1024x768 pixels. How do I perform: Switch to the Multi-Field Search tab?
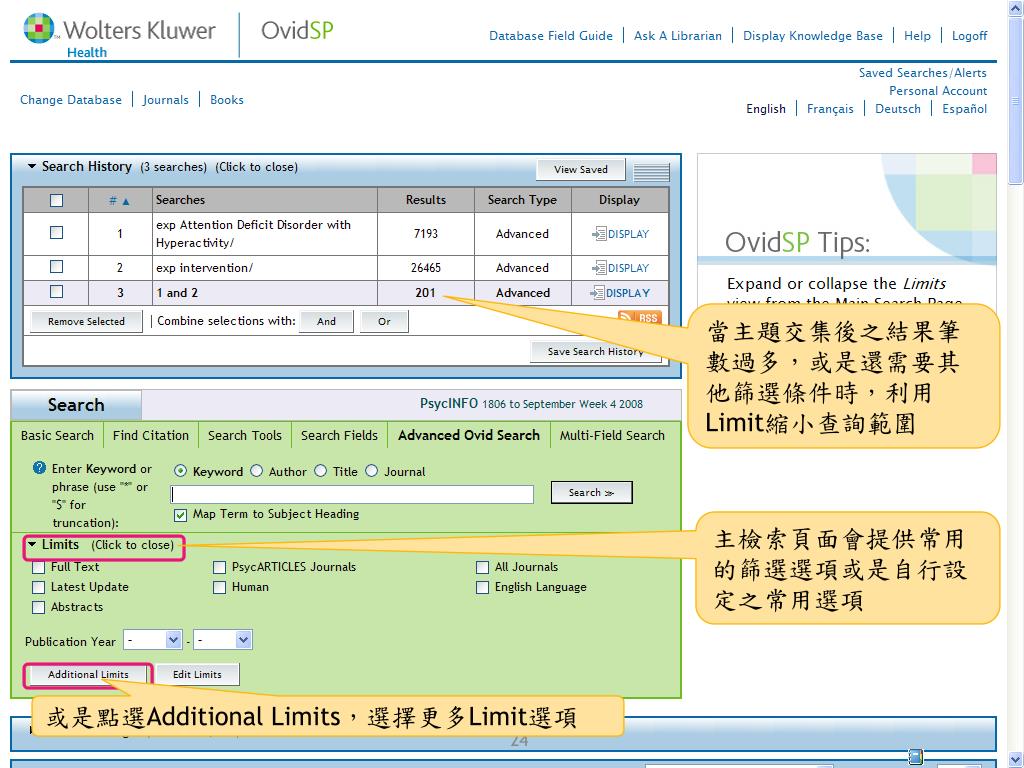612,436
